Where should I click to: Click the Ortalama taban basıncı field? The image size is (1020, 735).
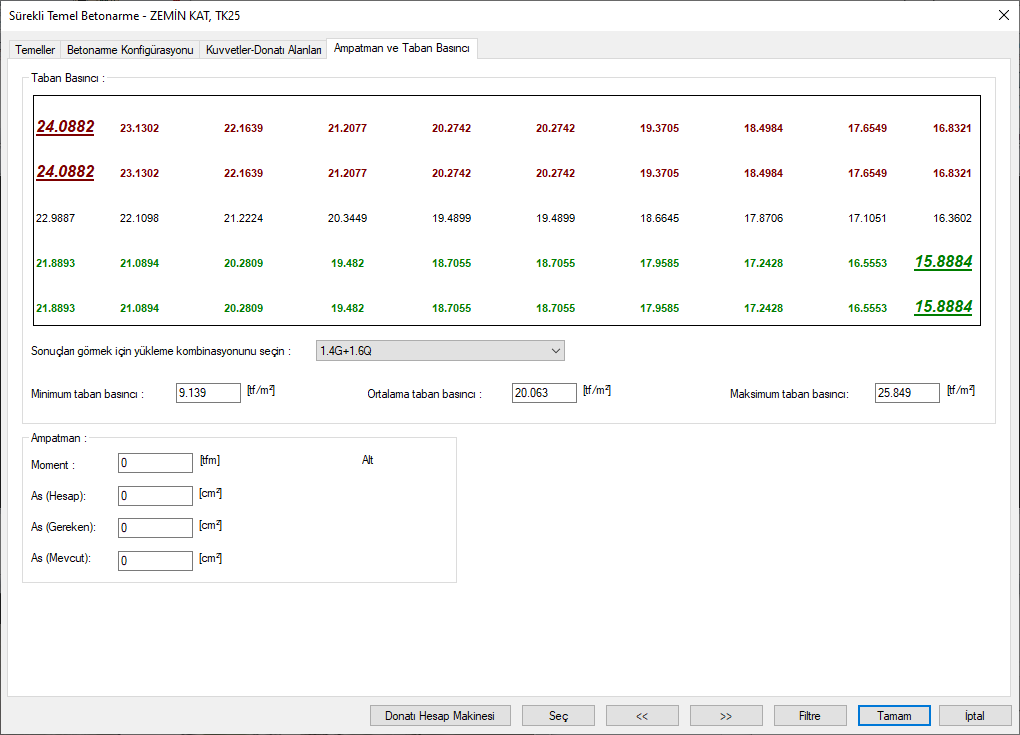(544, 394)
